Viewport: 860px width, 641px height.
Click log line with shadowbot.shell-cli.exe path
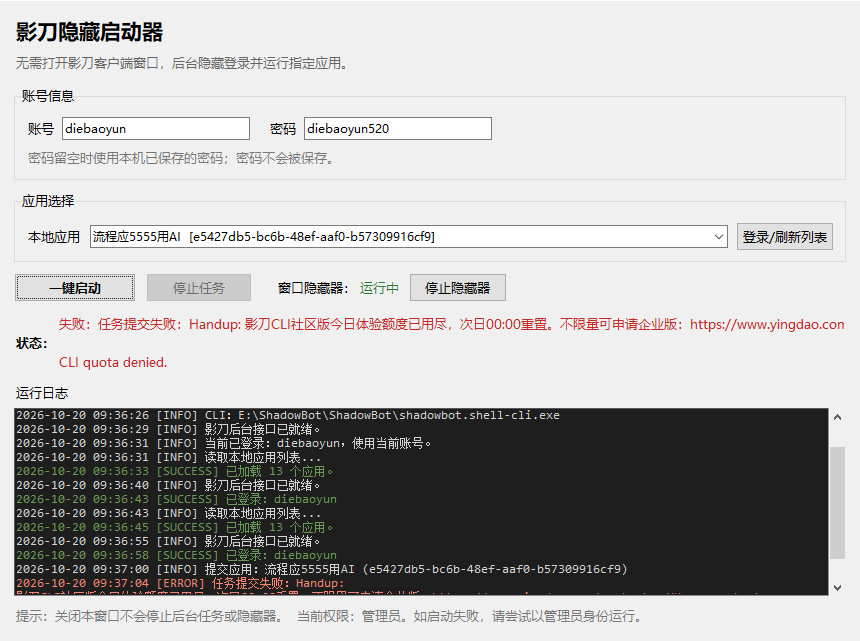[288, 415]
